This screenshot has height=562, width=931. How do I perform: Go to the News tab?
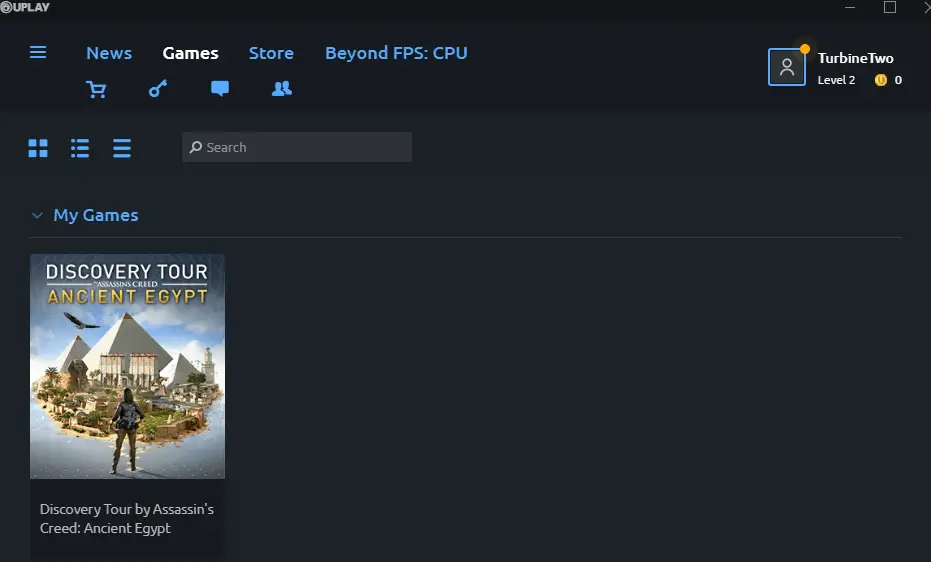point(109,53)
